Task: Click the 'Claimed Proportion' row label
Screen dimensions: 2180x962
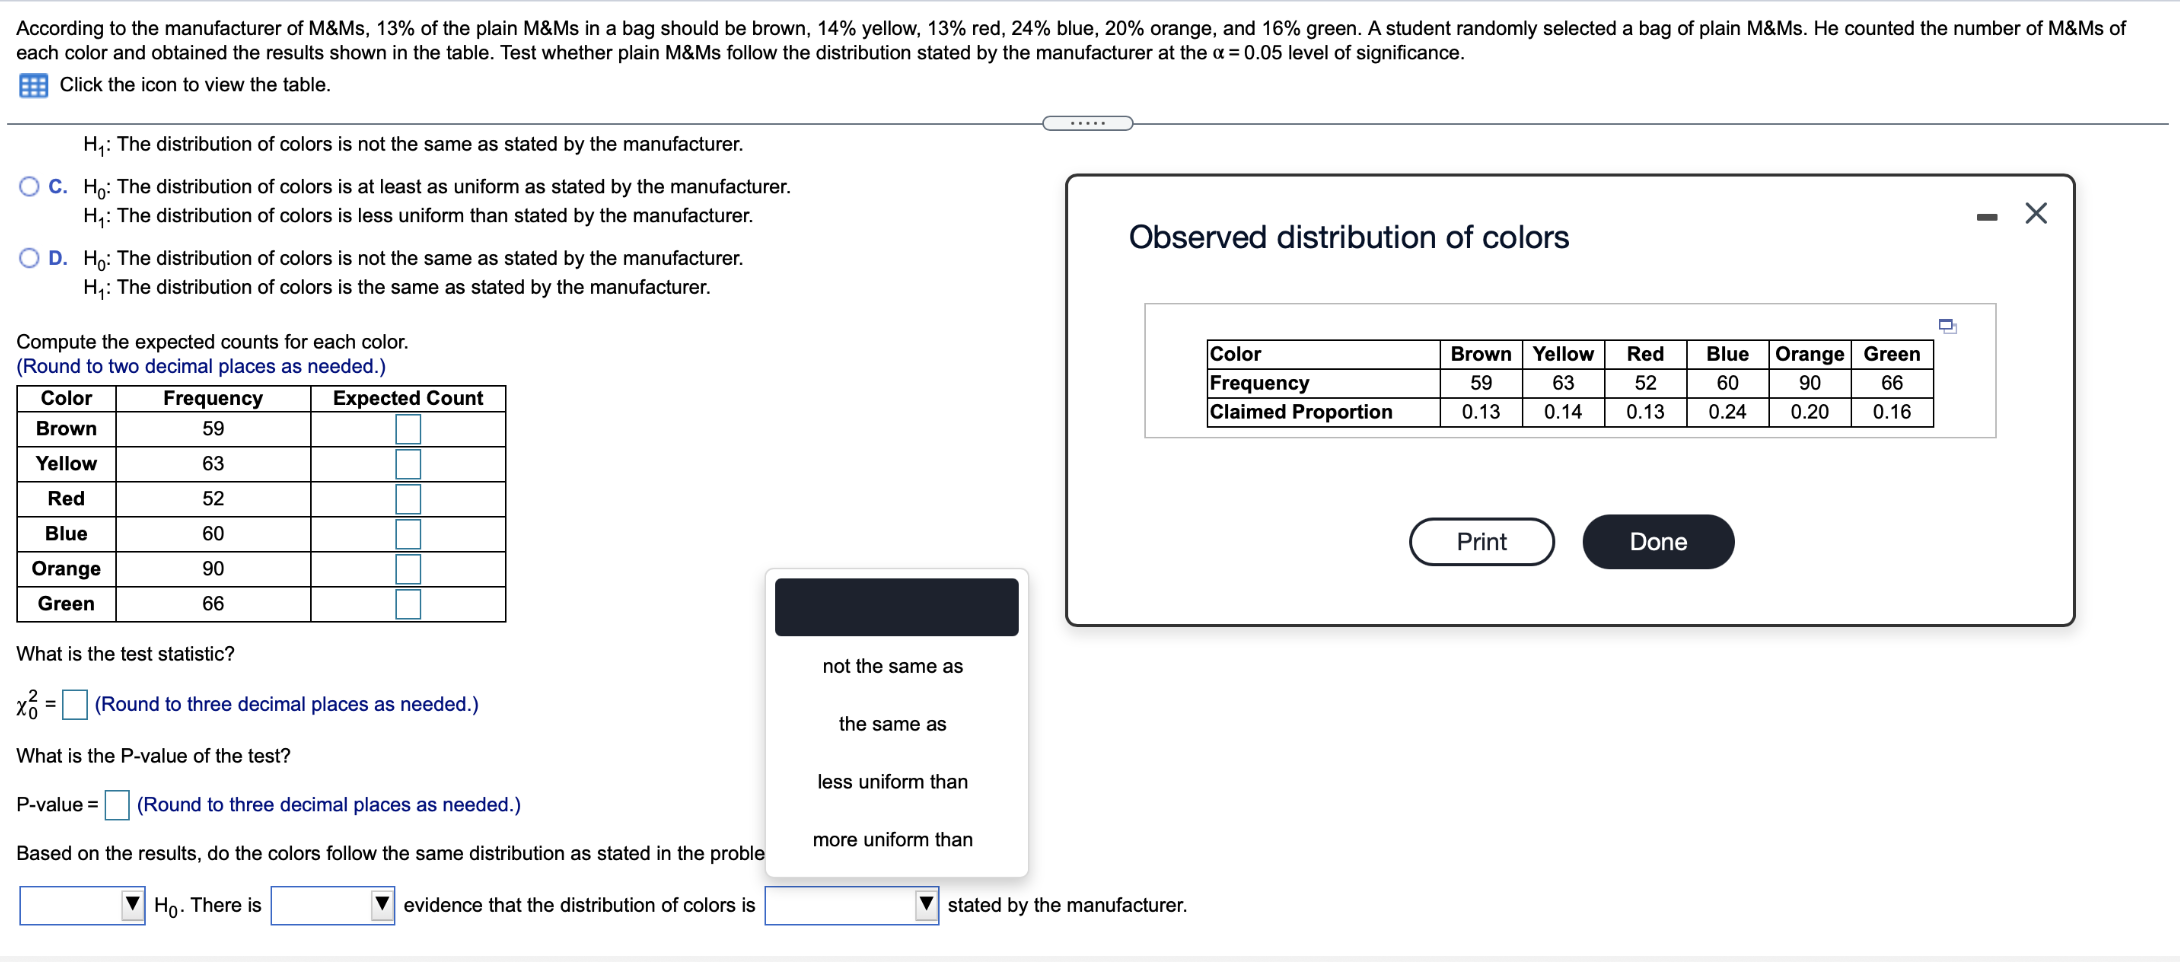Action: (x=1301, y=412)
